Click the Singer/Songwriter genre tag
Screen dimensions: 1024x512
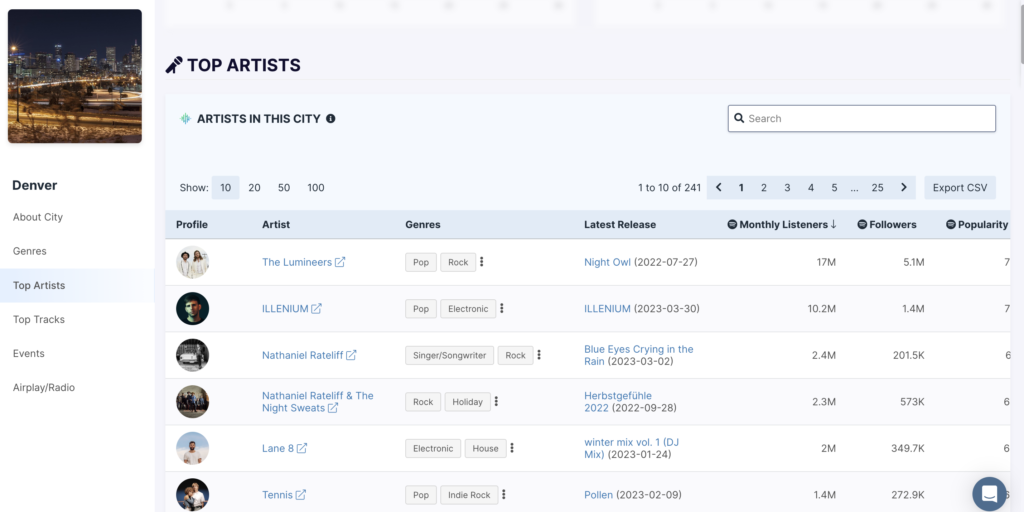[449, 355]
